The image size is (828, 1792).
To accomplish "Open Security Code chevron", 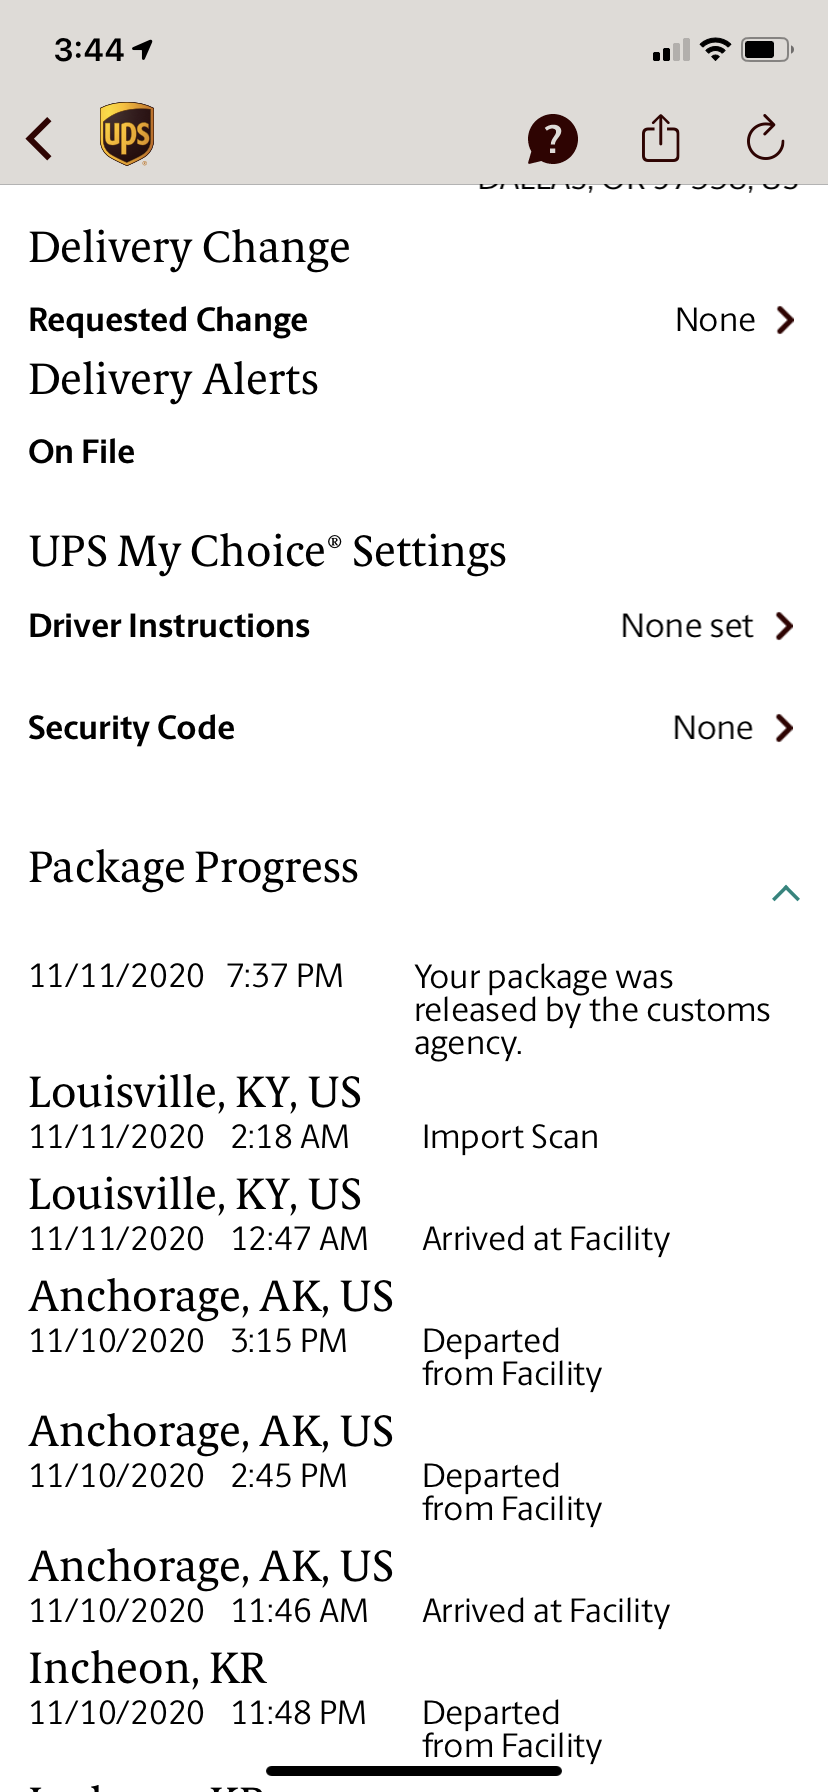I will 785,728.
